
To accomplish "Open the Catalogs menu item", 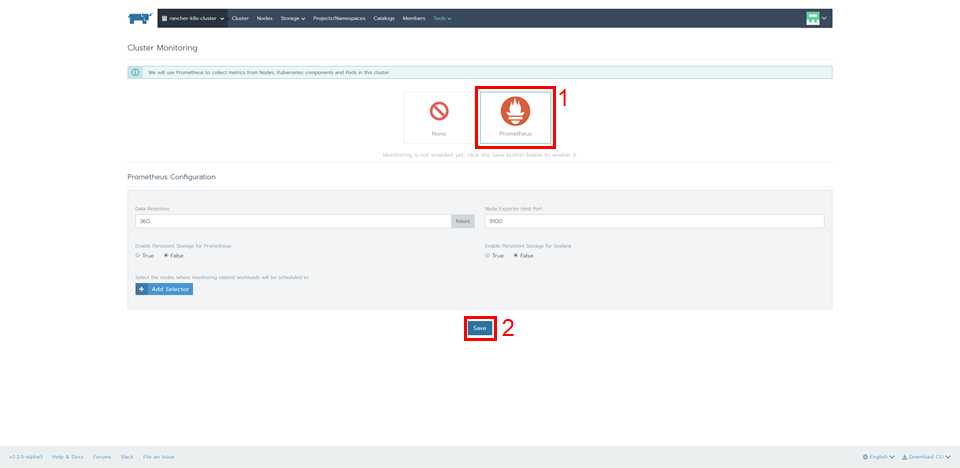I will [x=384, y=18].
